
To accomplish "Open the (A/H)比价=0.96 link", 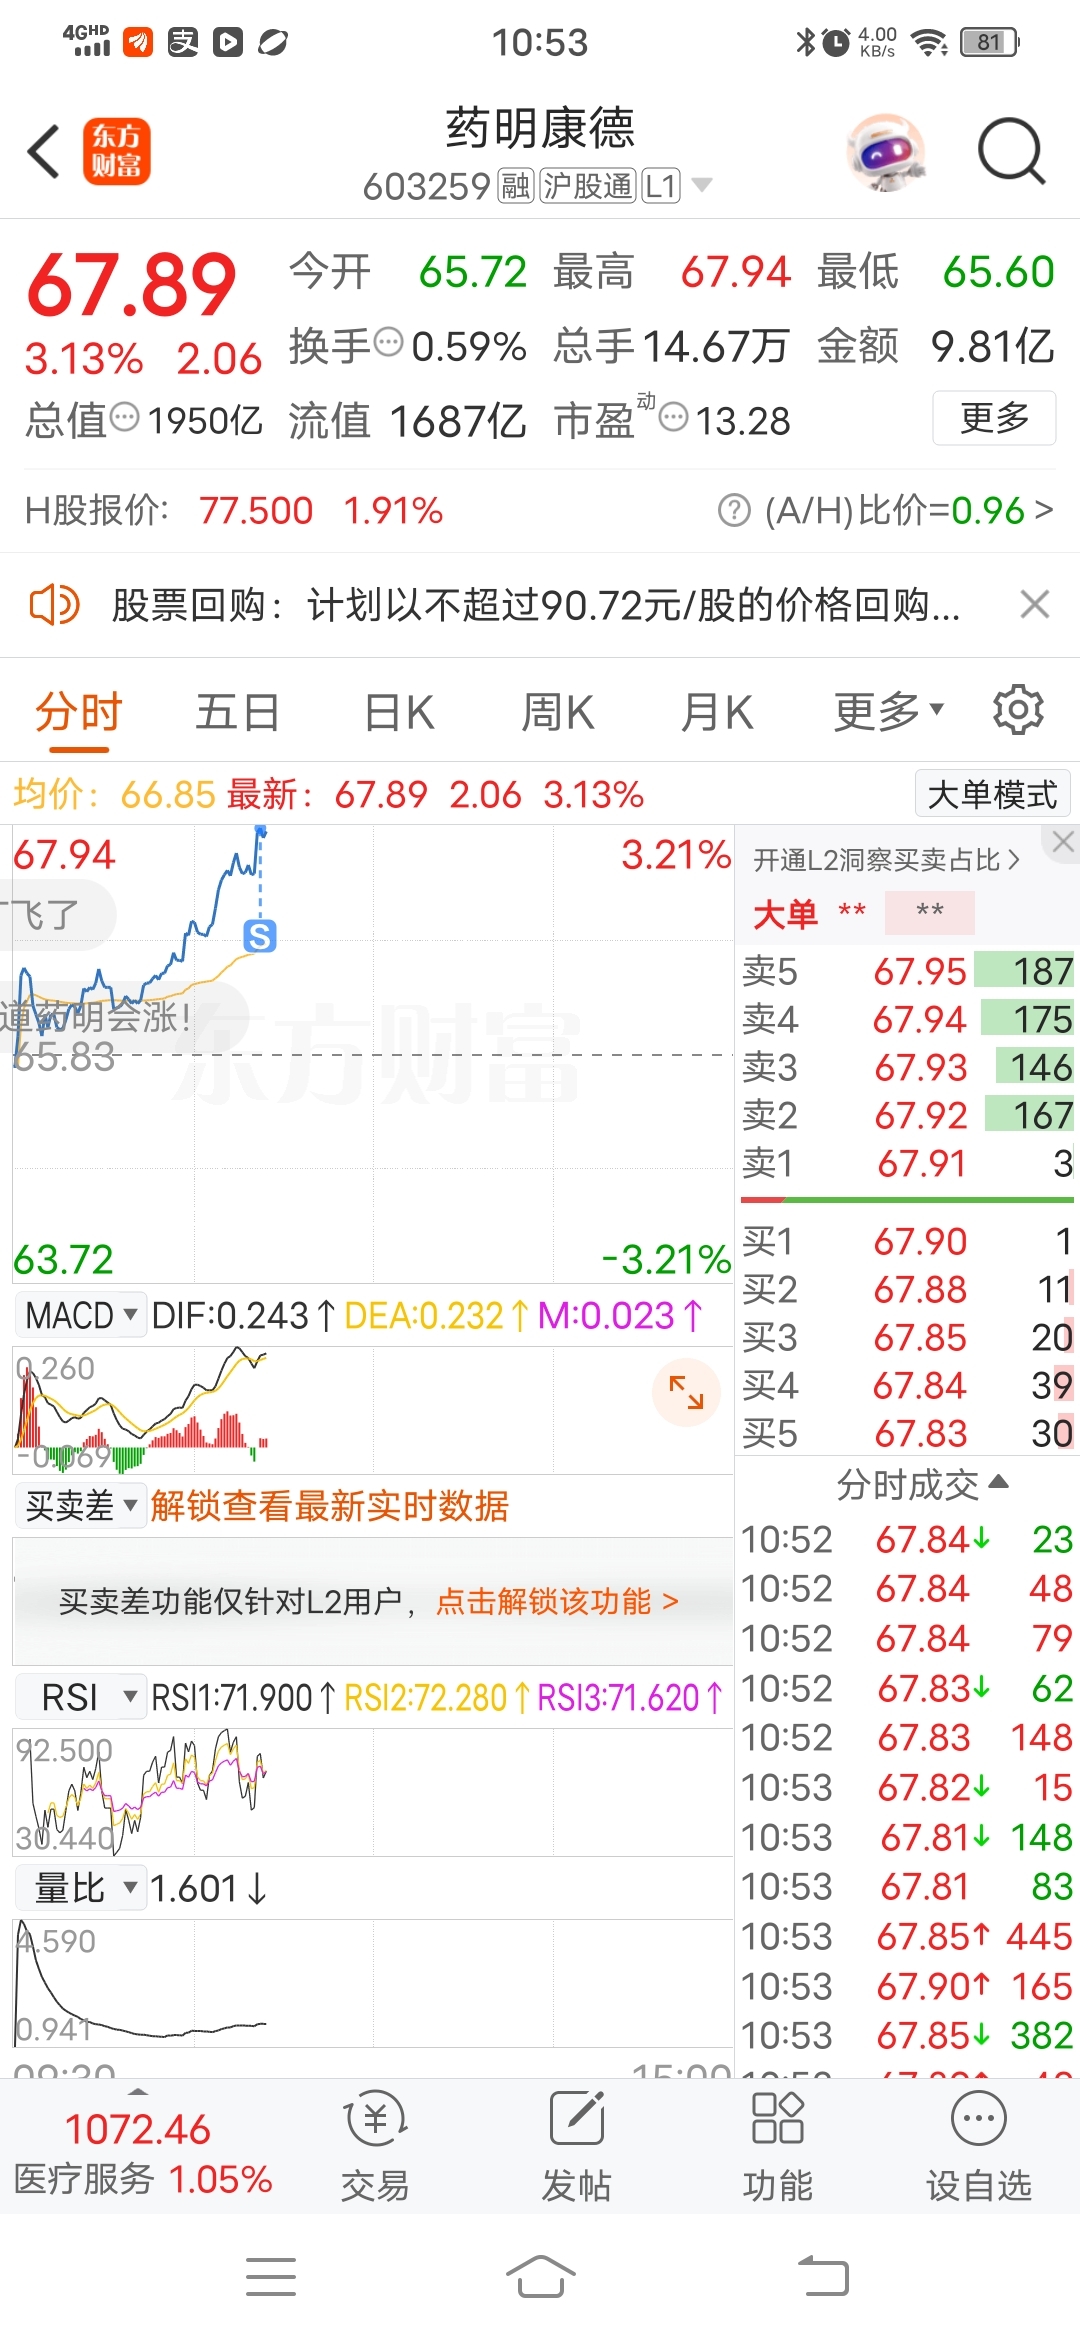I will pyautogui.click(x=909, y=511).
